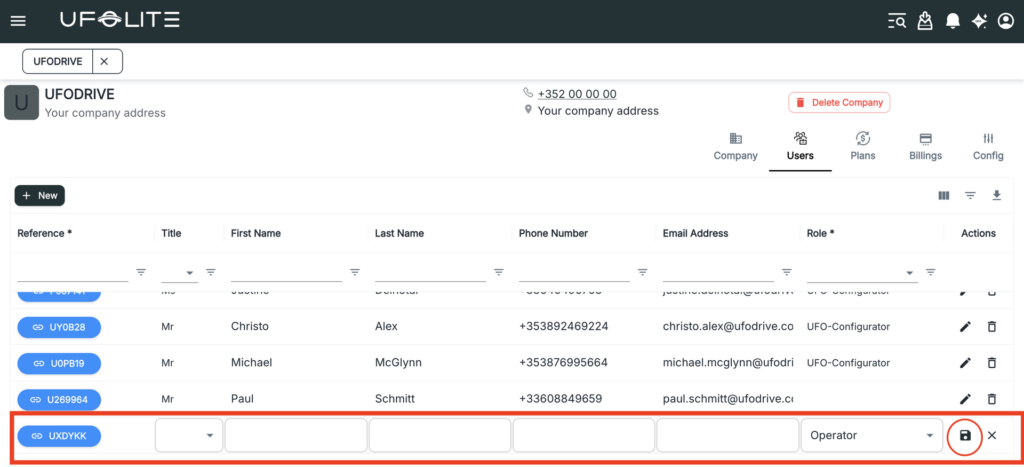Open the Operator role dropdown
The image size is (1024, 467).
[872, 436]
